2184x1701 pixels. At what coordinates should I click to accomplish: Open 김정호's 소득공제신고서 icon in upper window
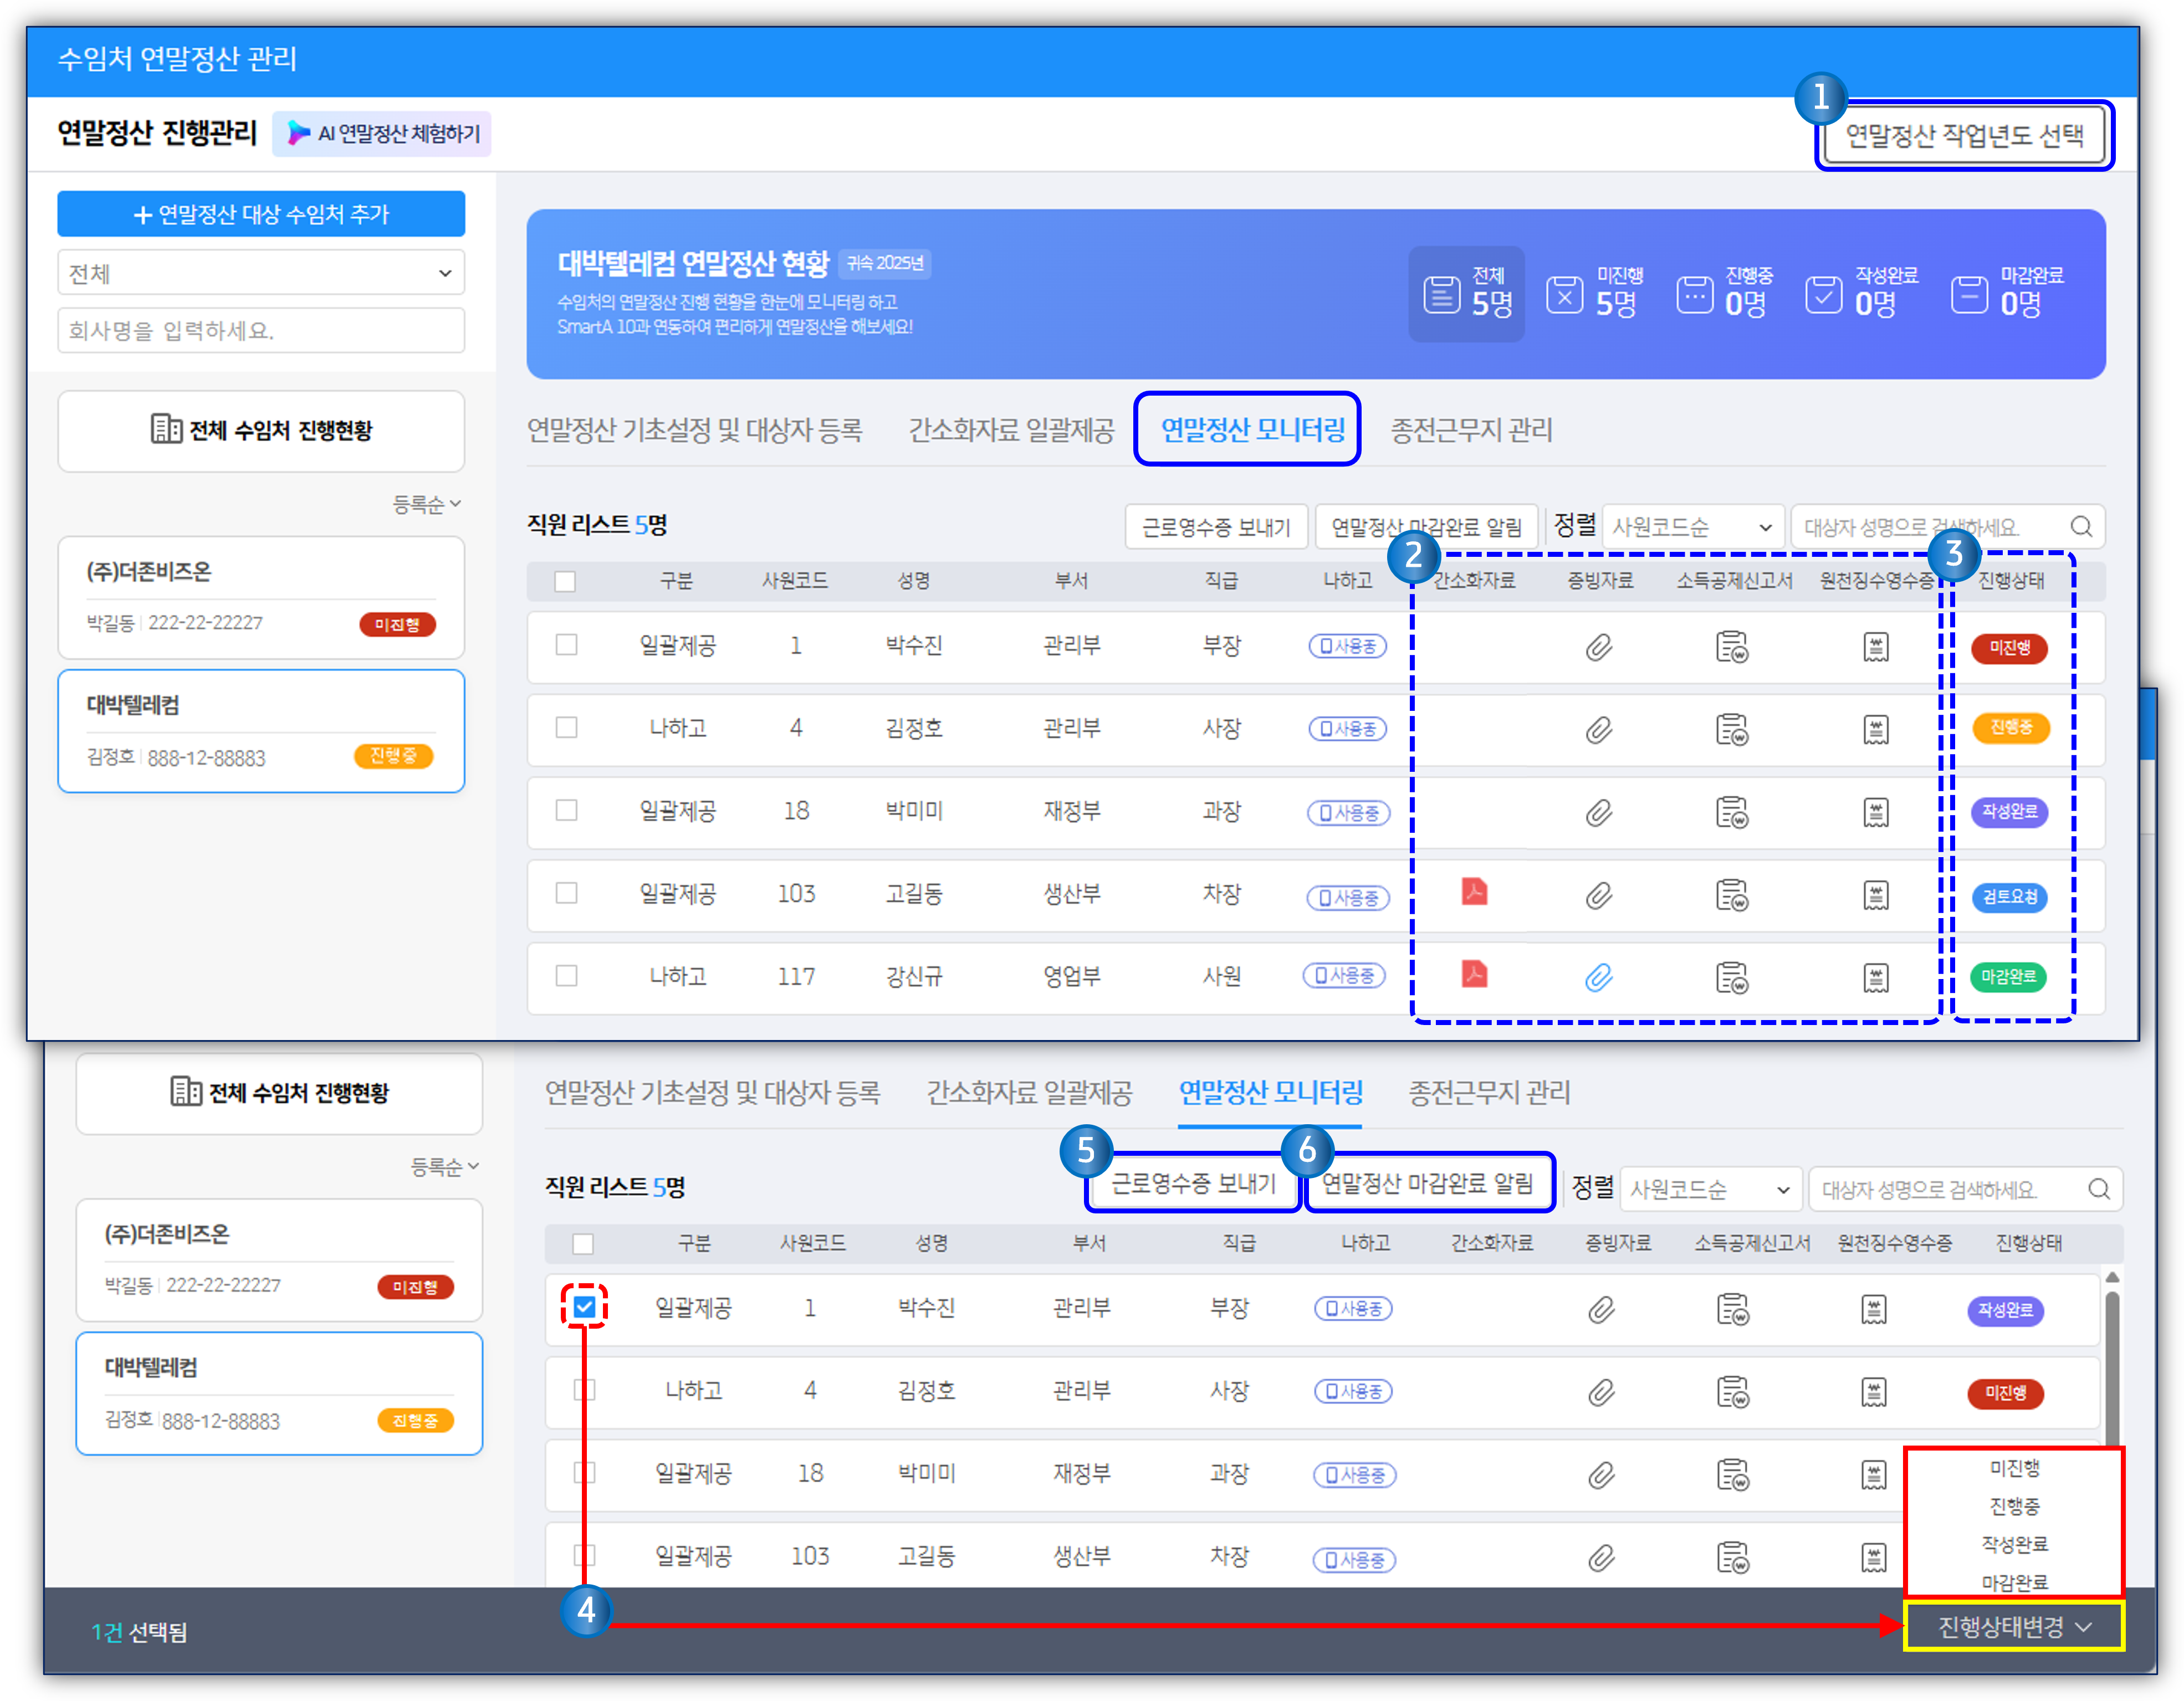pos(1732,729)
